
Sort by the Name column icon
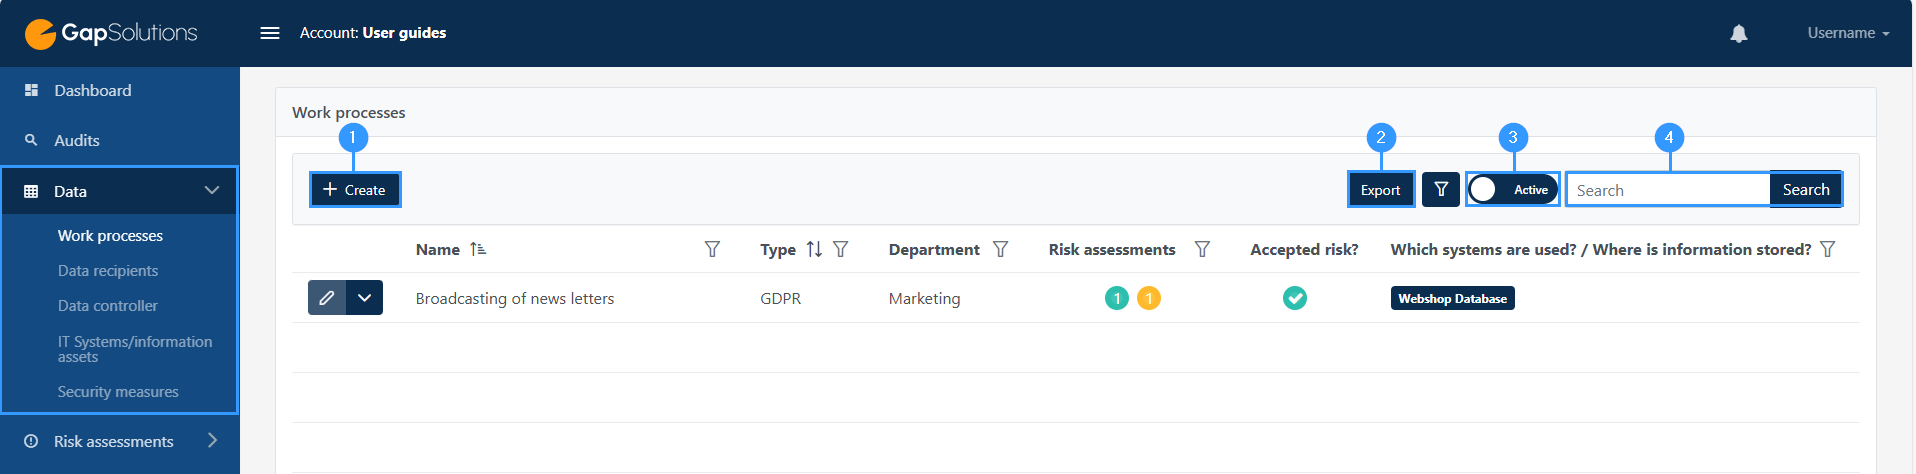(478, 249)
